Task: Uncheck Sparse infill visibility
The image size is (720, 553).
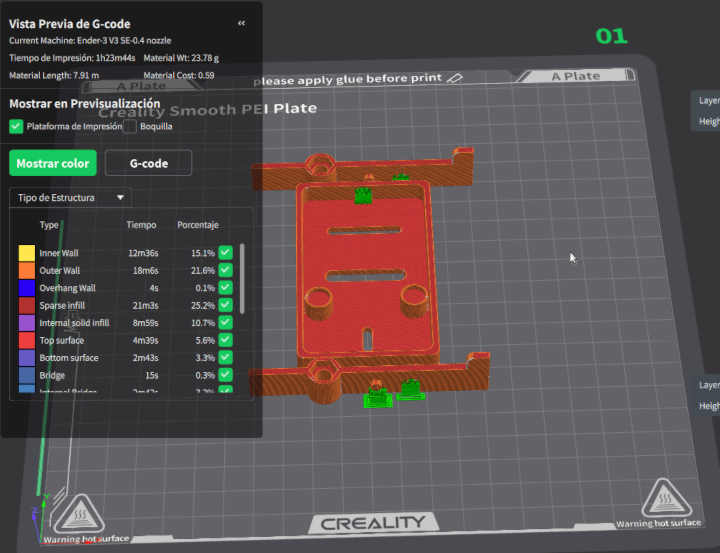Action: pos(226,305)
